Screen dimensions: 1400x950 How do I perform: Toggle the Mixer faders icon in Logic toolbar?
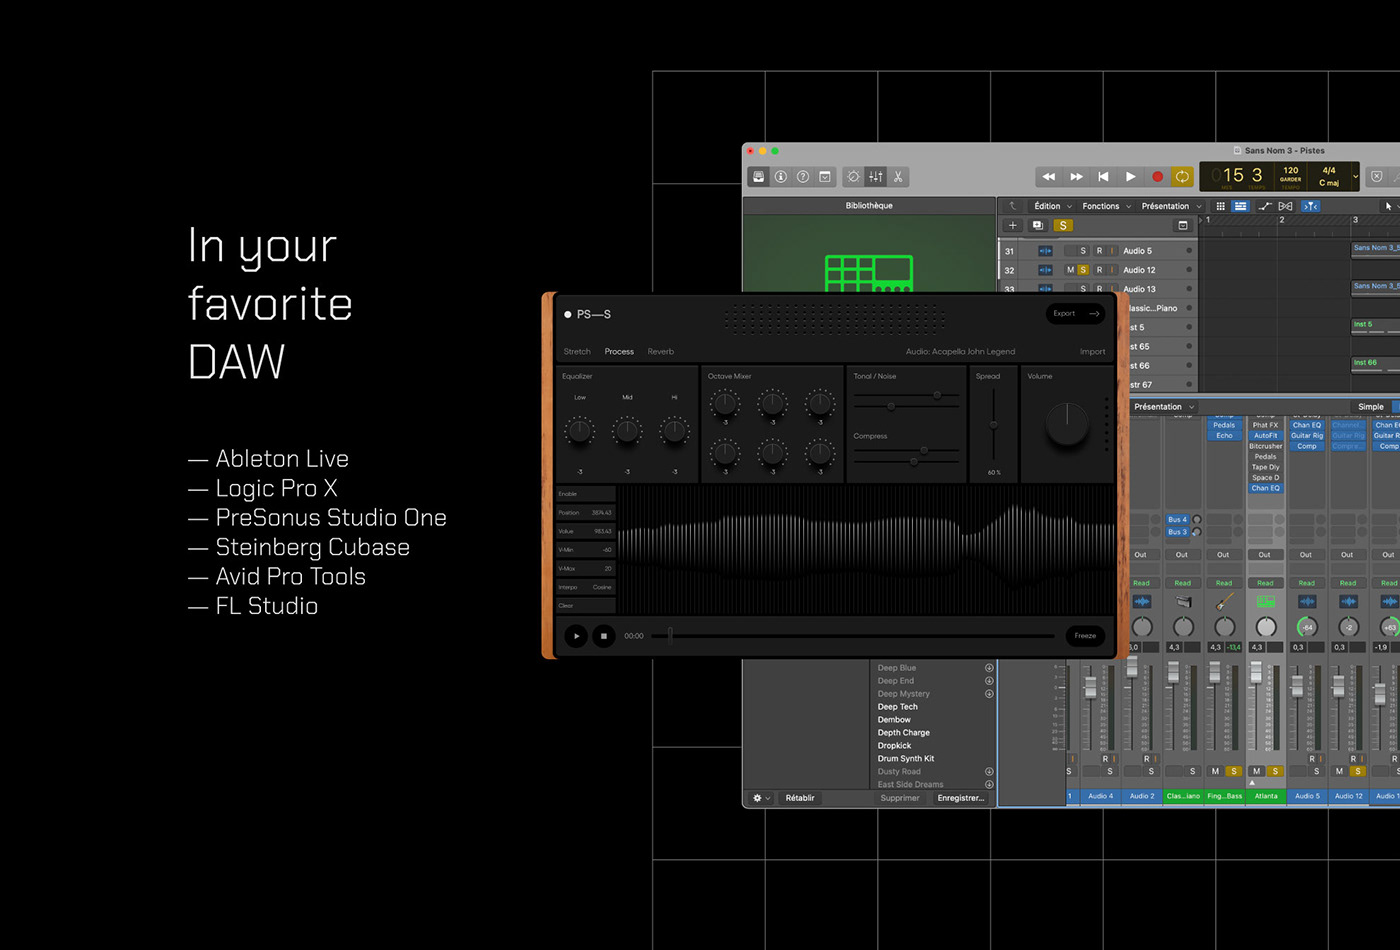pyautogui.click(x=876, y=176)
